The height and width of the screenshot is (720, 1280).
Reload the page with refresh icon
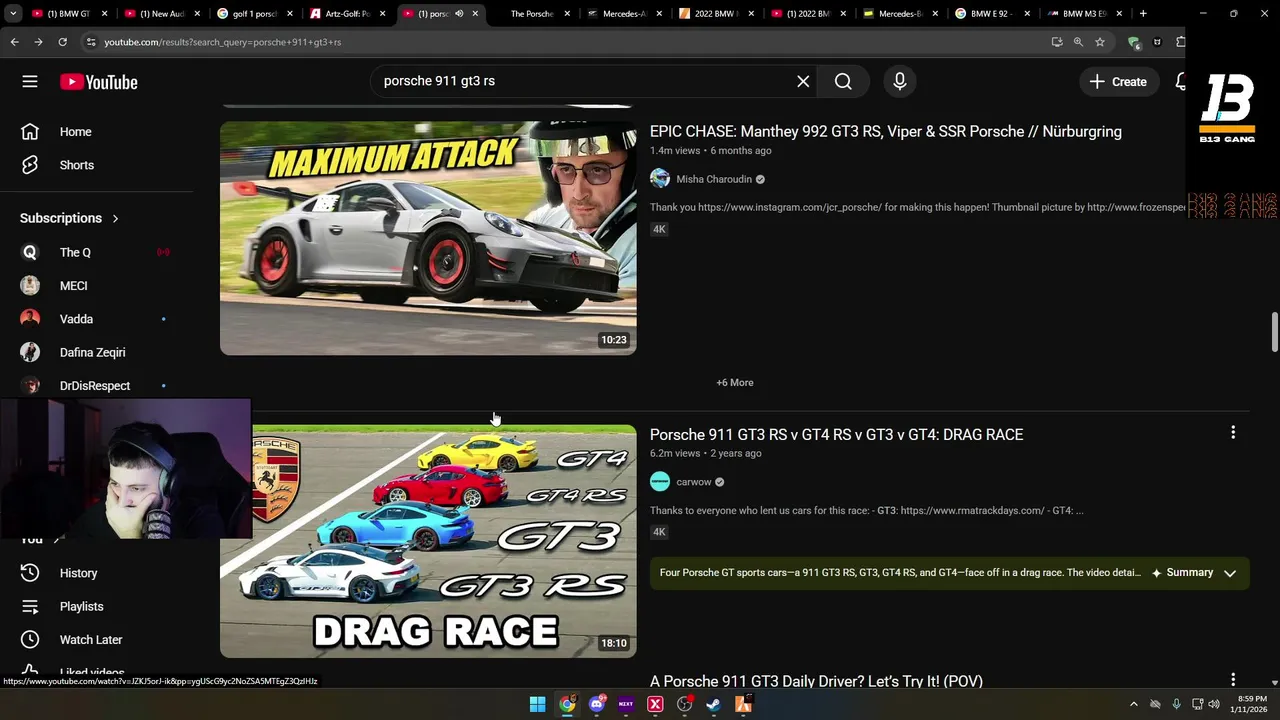tap(62, 42)
